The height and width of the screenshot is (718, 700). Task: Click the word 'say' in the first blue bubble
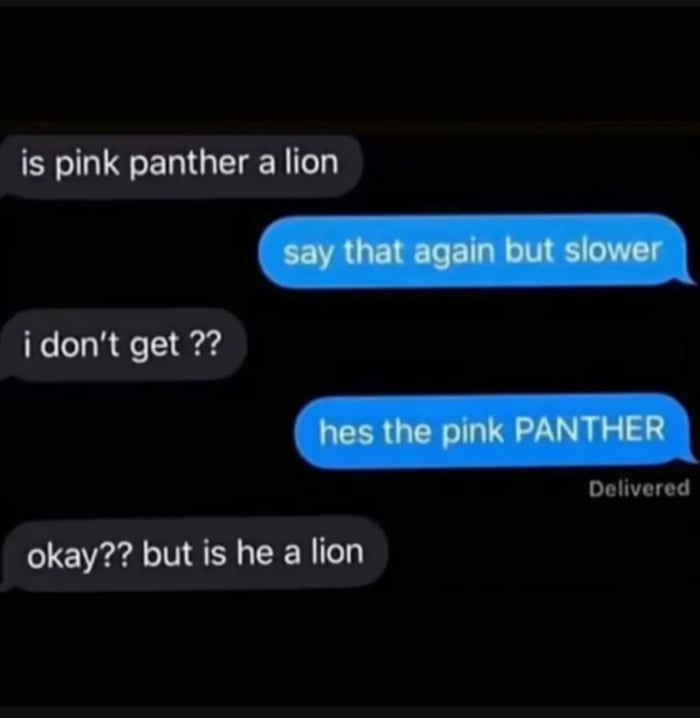coord(308,253)
